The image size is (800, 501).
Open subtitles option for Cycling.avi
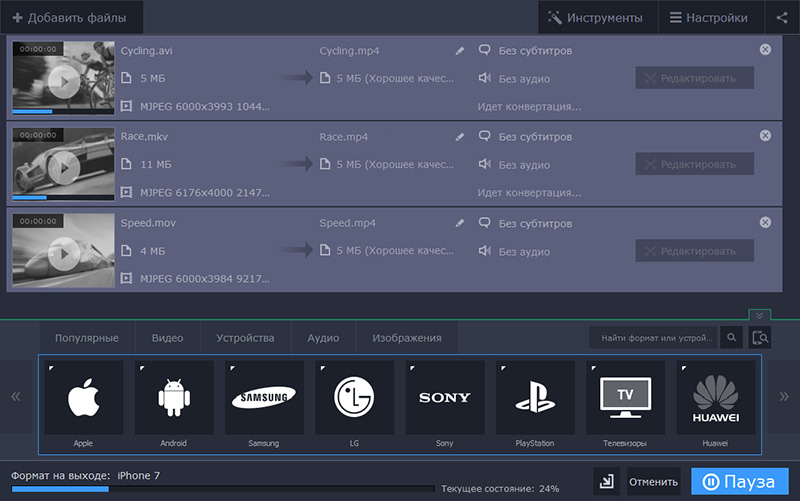tap(525, 51)
